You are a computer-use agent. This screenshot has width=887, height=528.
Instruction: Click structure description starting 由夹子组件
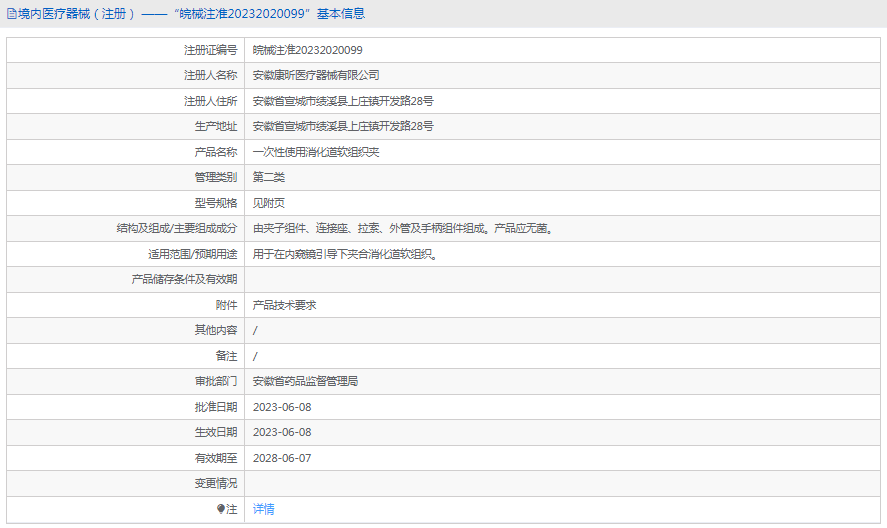pos(403,228)
